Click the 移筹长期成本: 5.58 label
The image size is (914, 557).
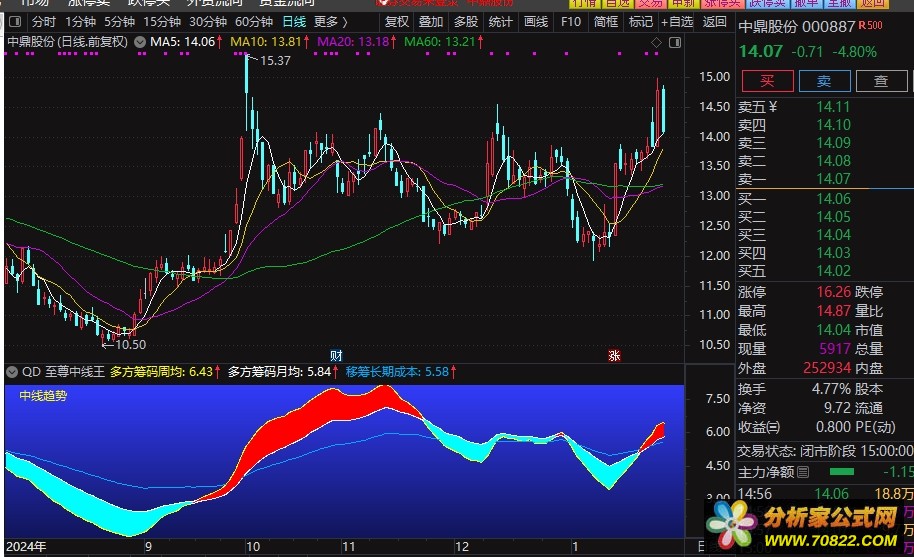[x=398, y=372]
